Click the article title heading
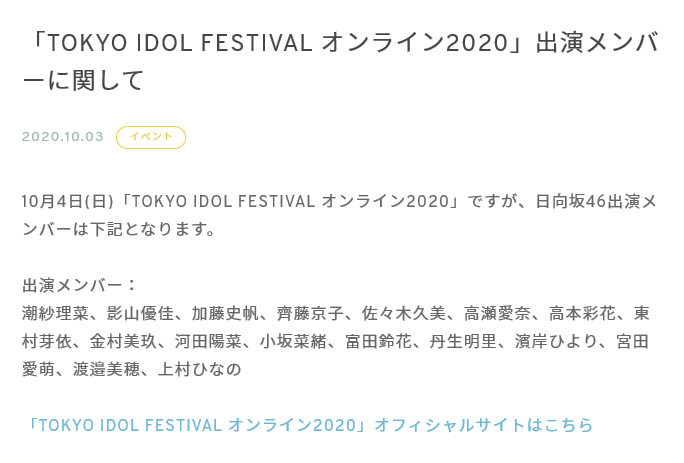Screen dimensions: 684x463 click(340, 61)
